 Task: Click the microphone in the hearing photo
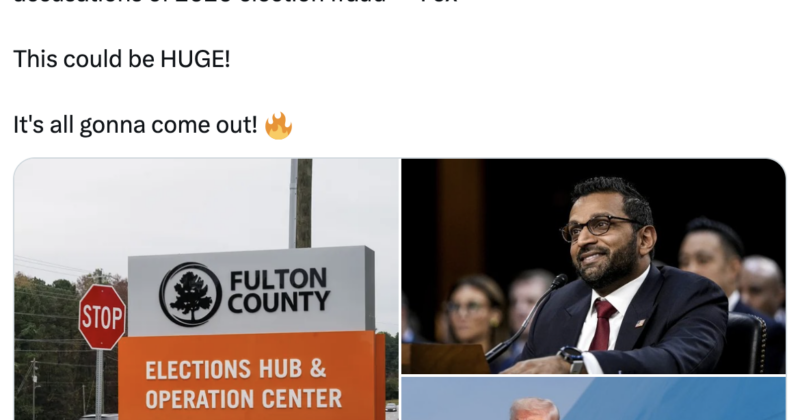click(526, 316)
